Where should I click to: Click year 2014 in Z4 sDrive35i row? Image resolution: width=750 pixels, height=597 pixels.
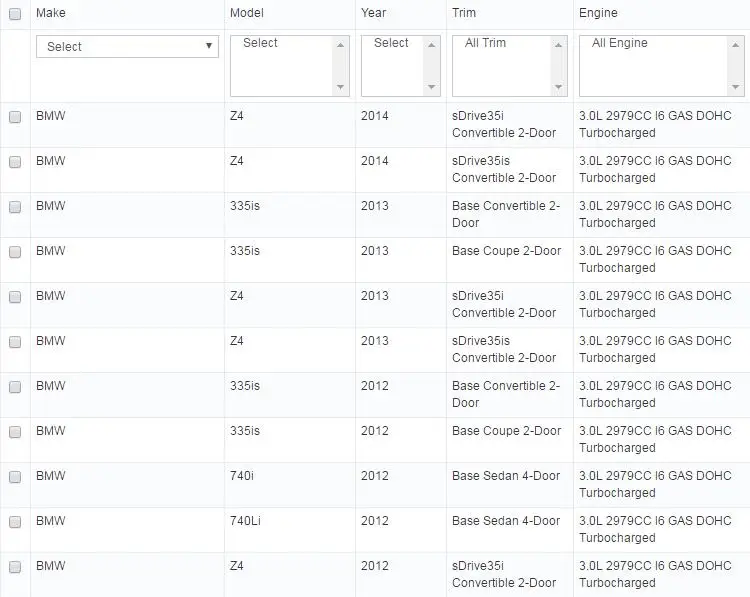[x=375, y=116]
